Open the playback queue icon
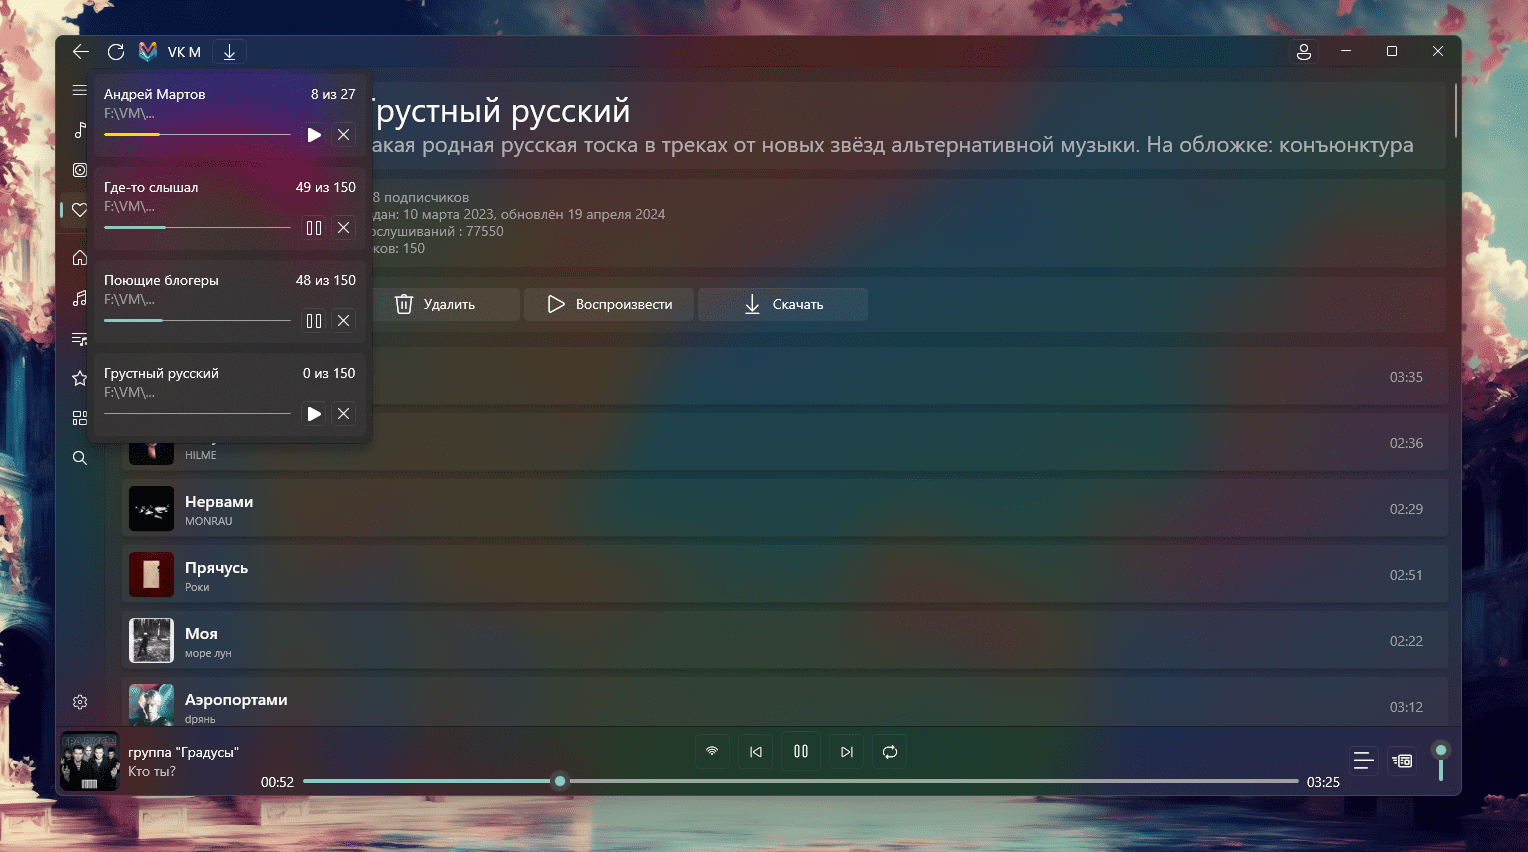1528x852 pixels. coord(1403,761)
